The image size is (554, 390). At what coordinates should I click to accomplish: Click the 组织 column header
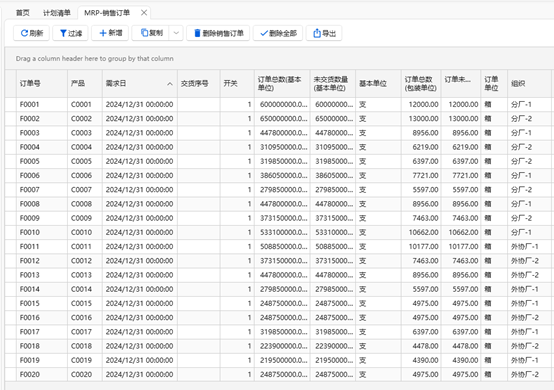pos(529,84)
